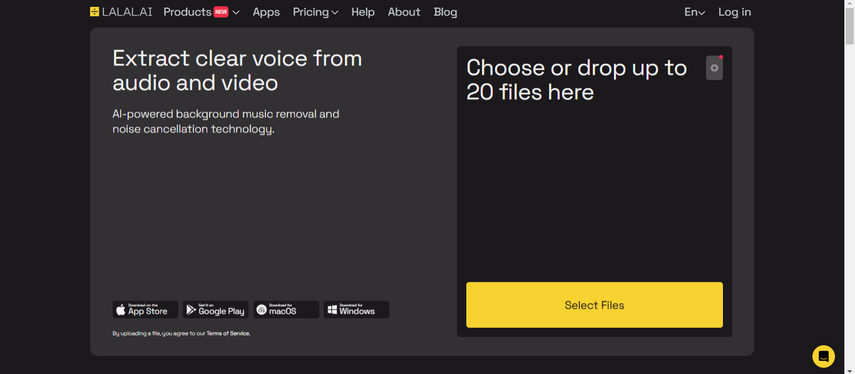Screen dimensions: 855x374
Task: Download for macOS badge
Action: point(286,310)
